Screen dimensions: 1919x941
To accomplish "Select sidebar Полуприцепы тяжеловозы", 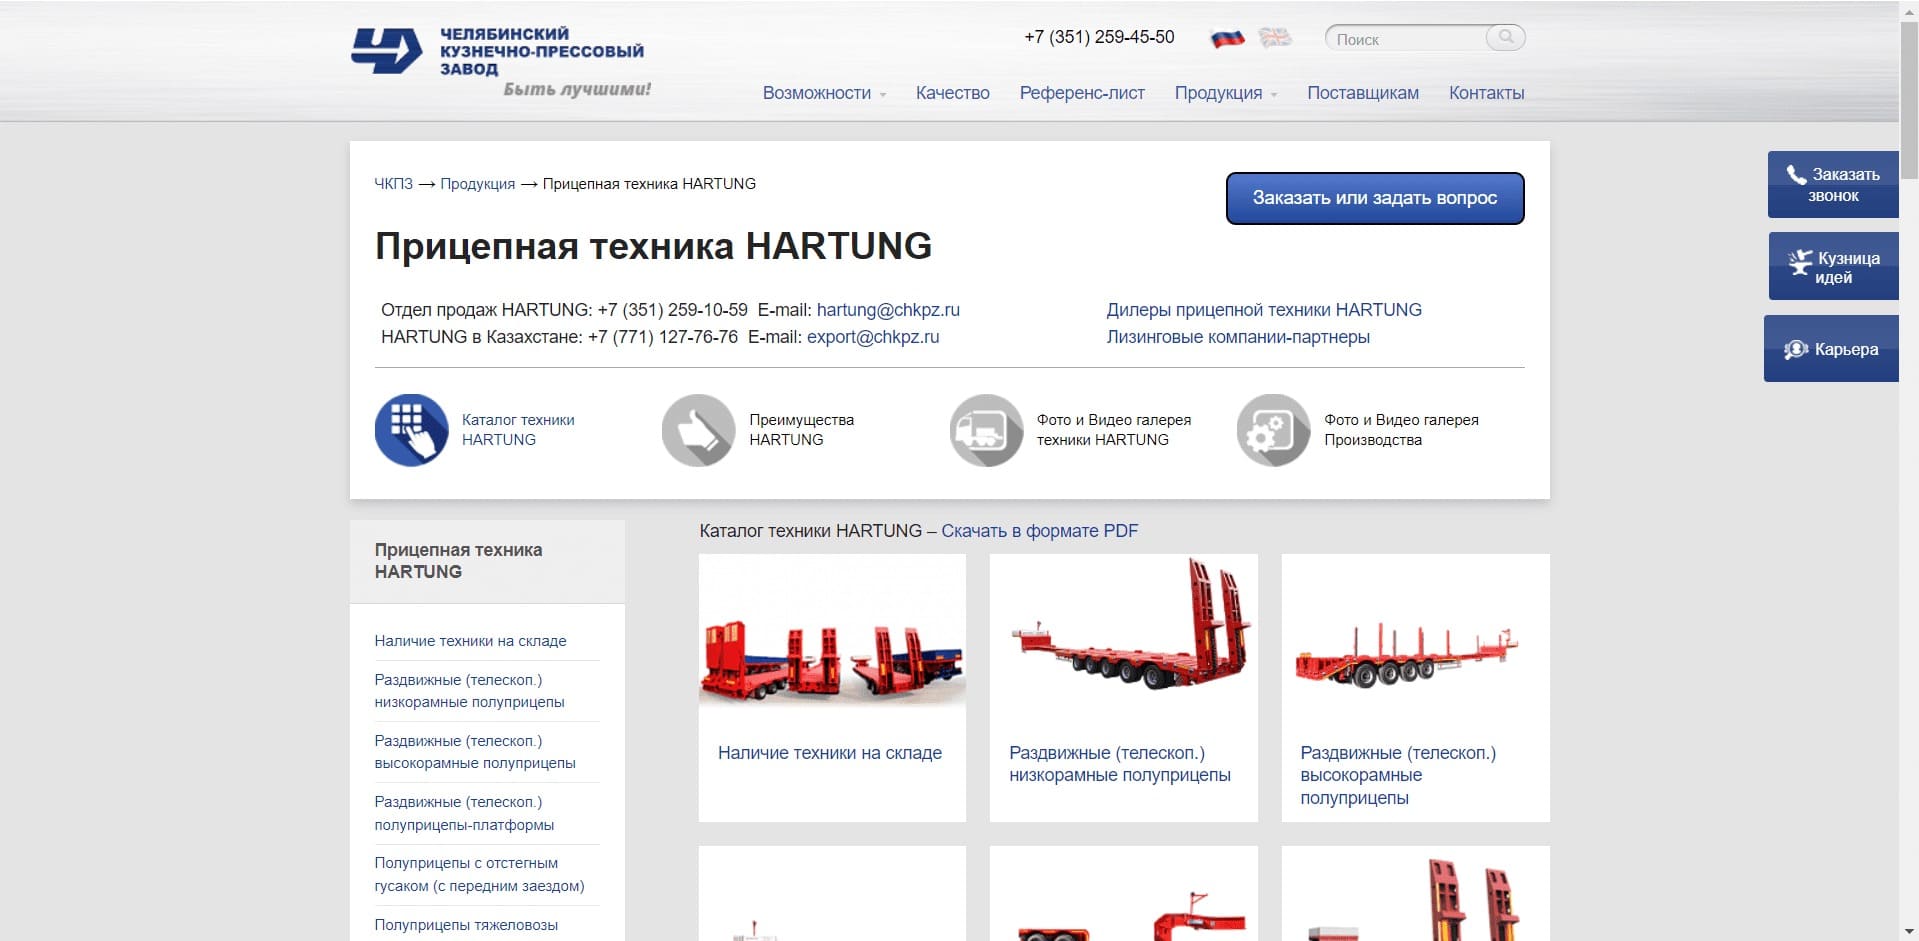I will (x=466, y=925).
